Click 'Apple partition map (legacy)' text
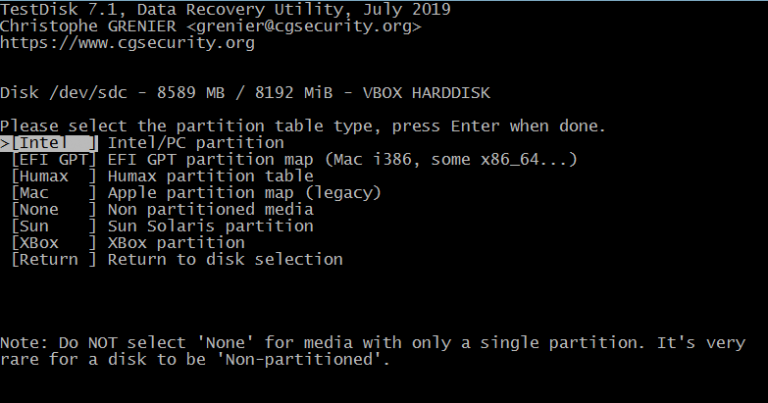 (245, 193)
